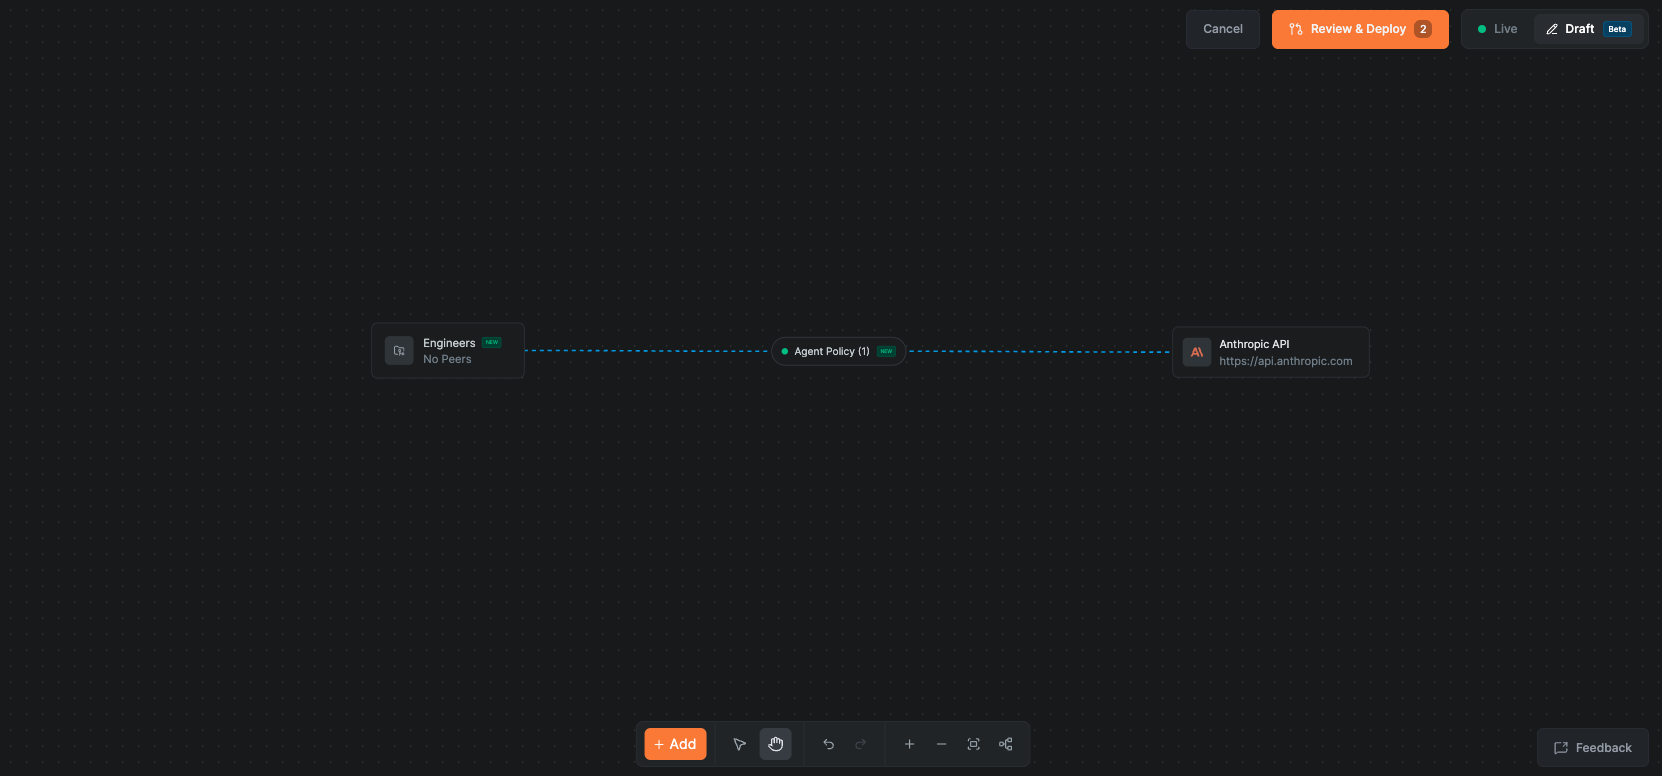Click the https://api.anthropic.com URL text

(x=1286, y=361)
